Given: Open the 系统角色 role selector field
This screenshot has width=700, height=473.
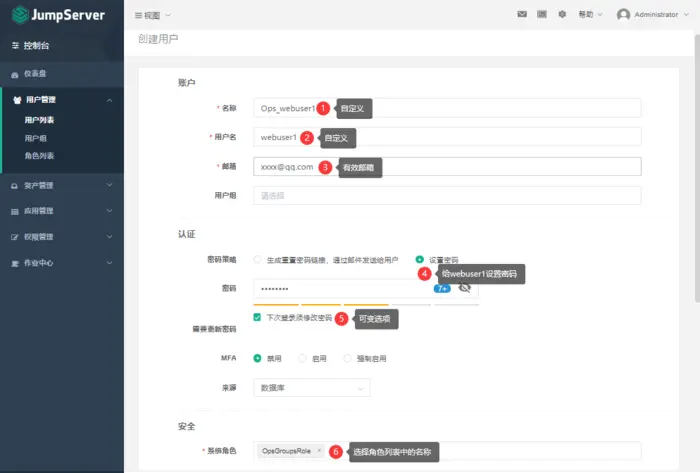Looking at the screenshot, I should 447,451.
